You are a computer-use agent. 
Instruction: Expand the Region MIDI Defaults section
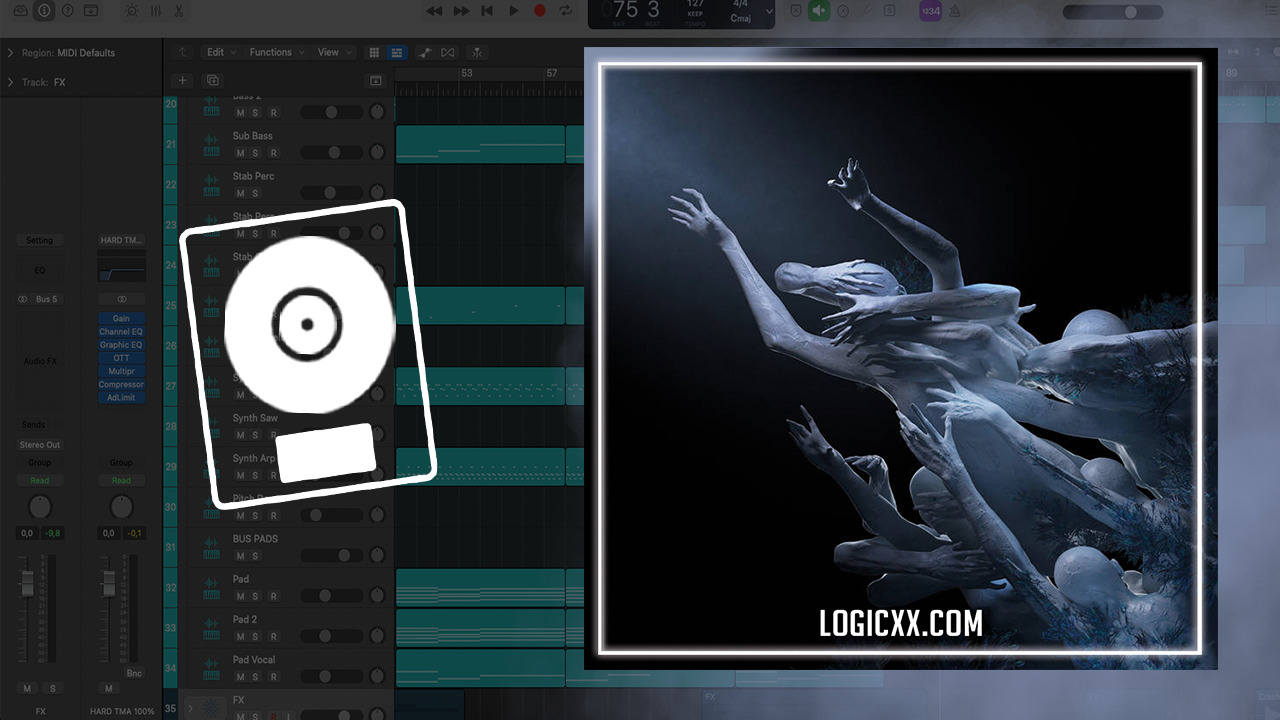click(x=10, y=53)
